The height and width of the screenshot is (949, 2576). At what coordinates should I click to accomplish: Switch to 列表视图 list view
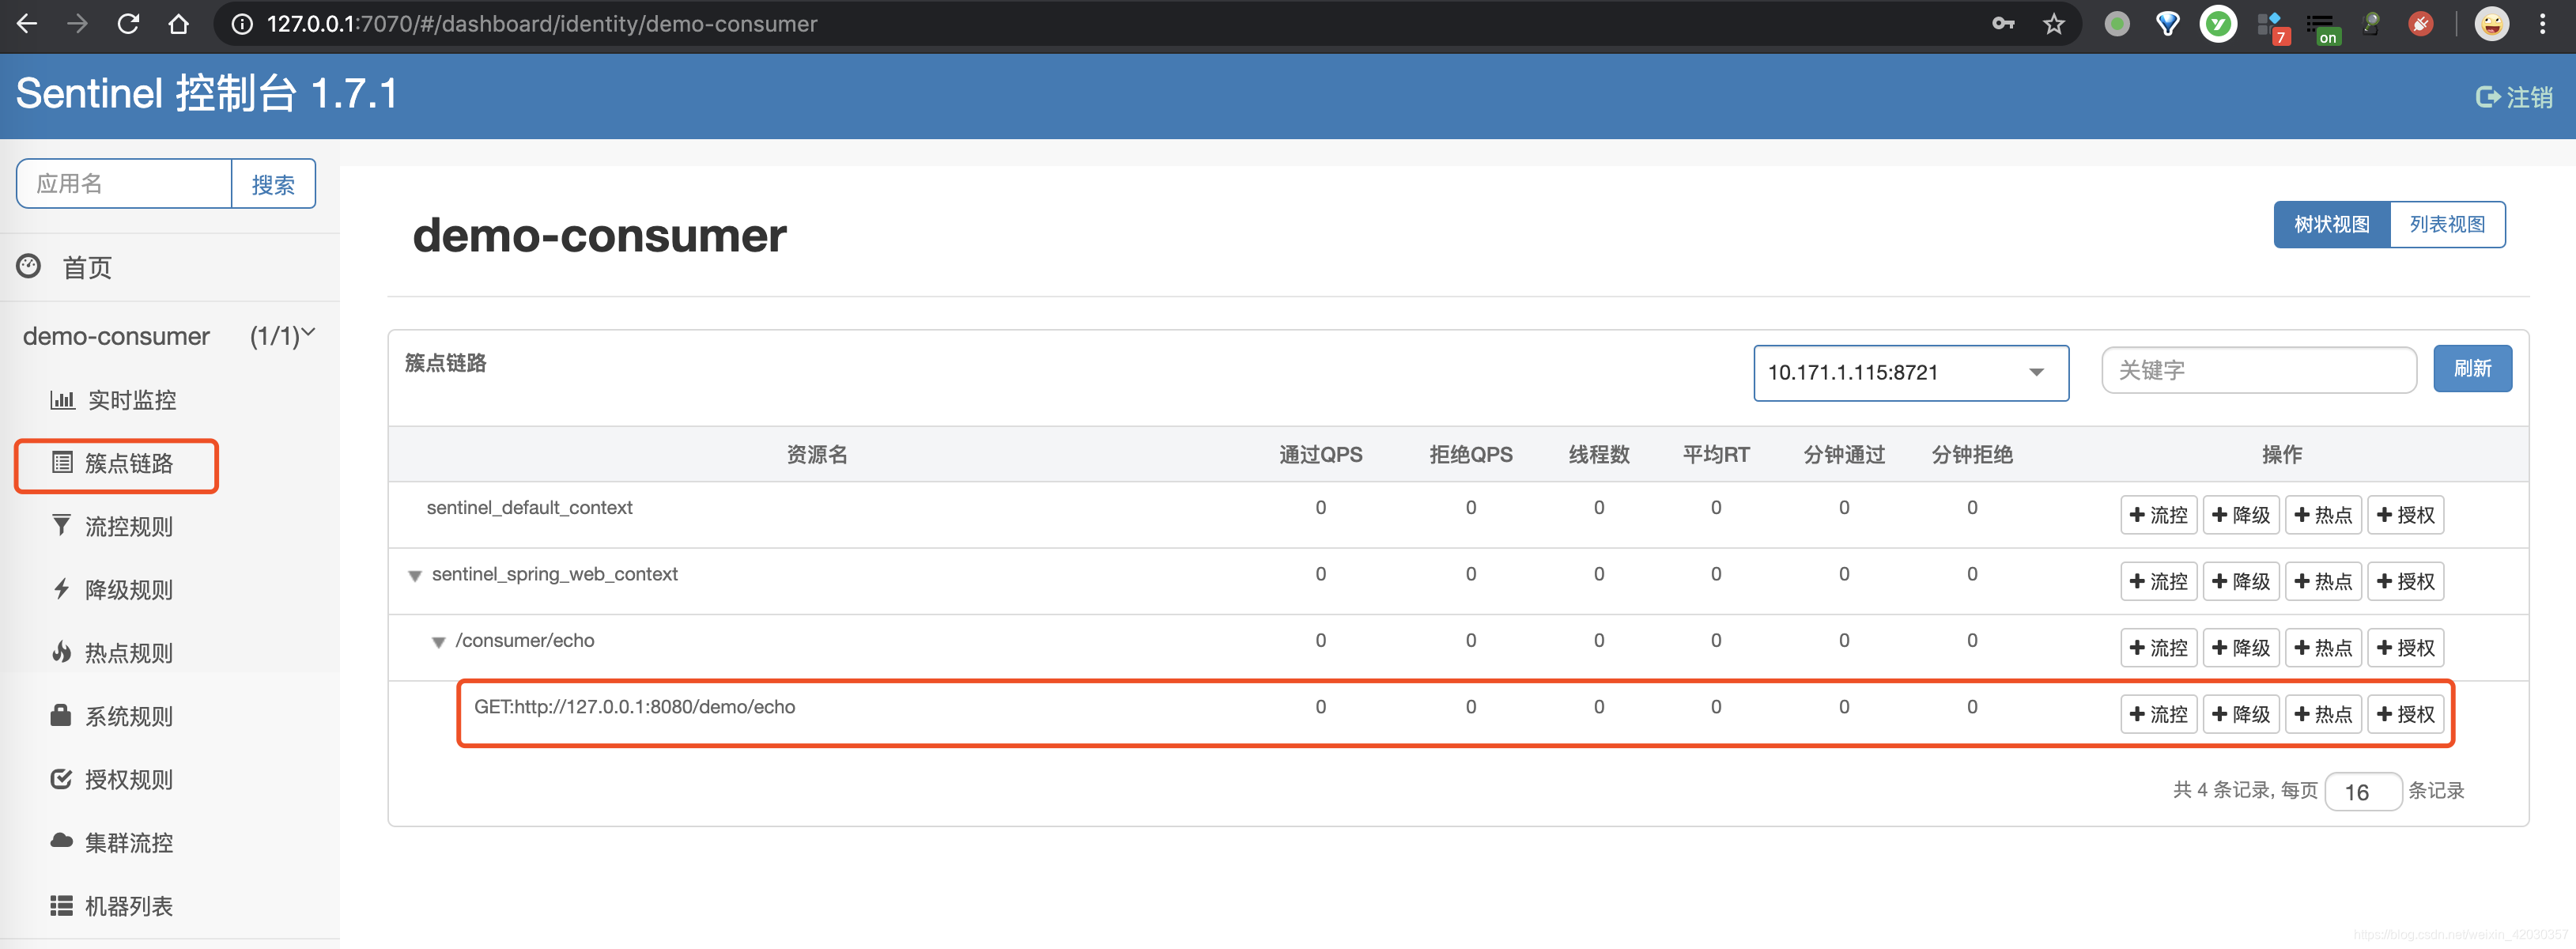2446,224
